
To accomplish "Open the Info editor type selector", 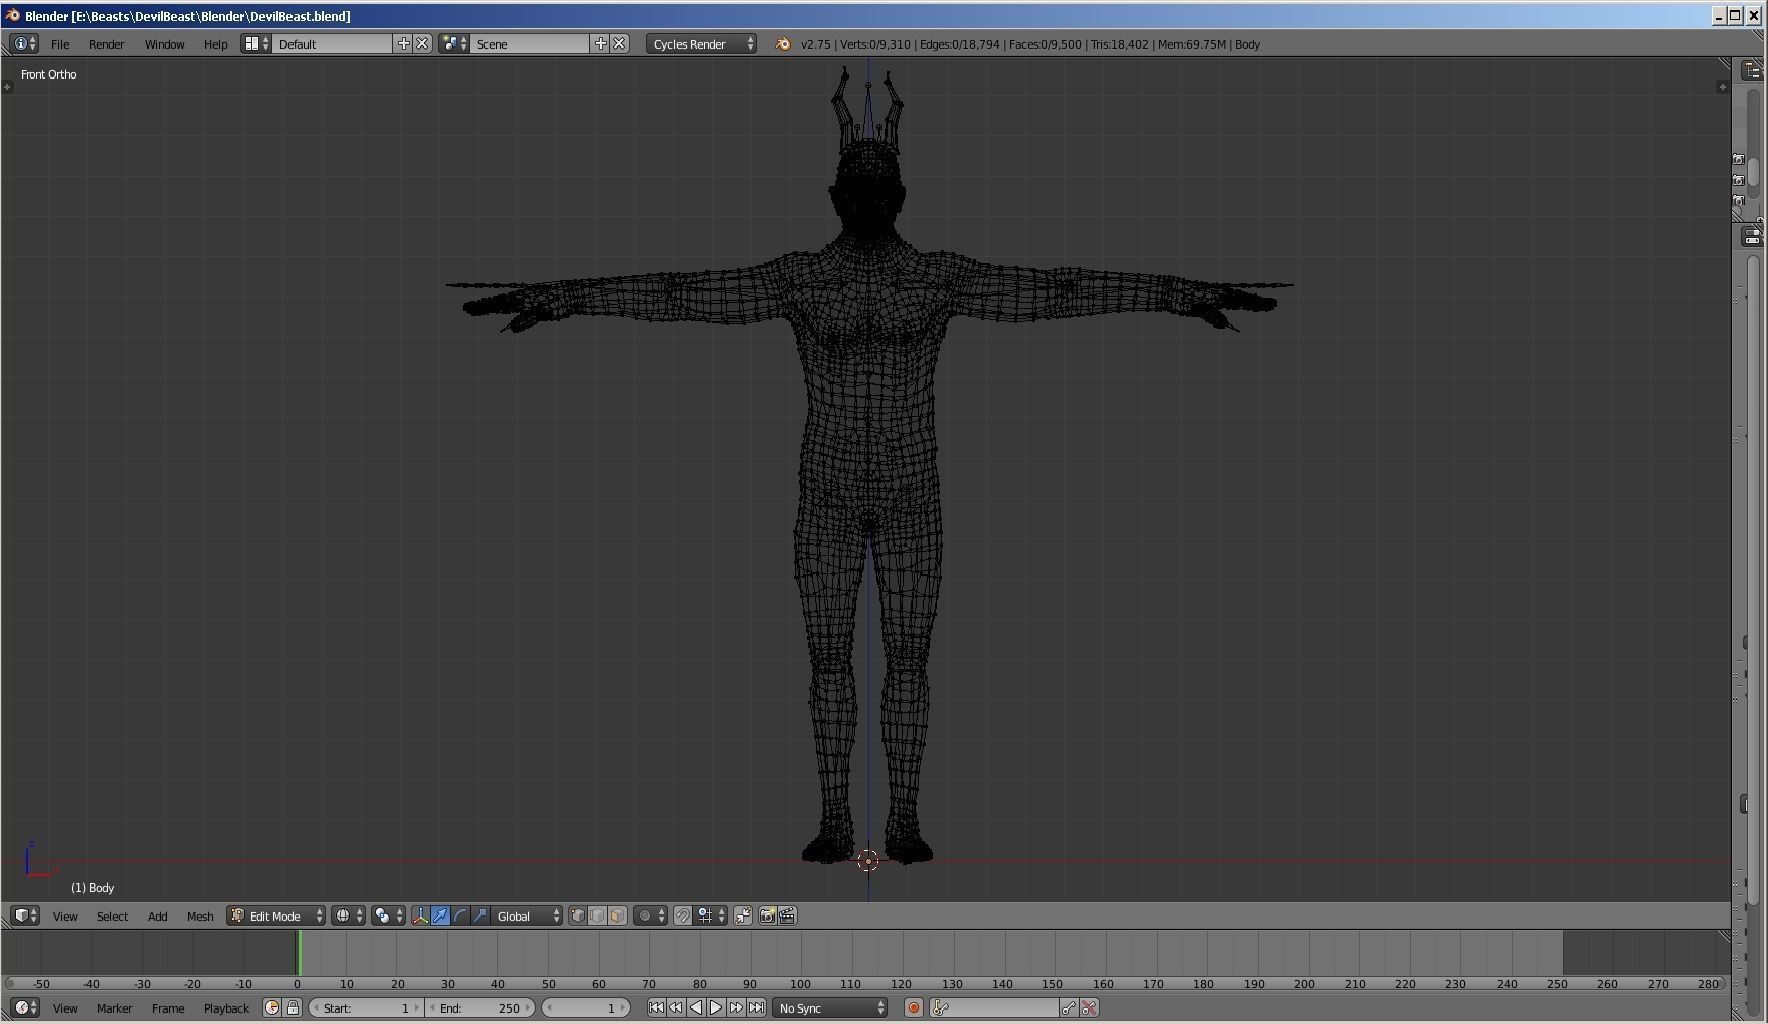I will (24, 44).
